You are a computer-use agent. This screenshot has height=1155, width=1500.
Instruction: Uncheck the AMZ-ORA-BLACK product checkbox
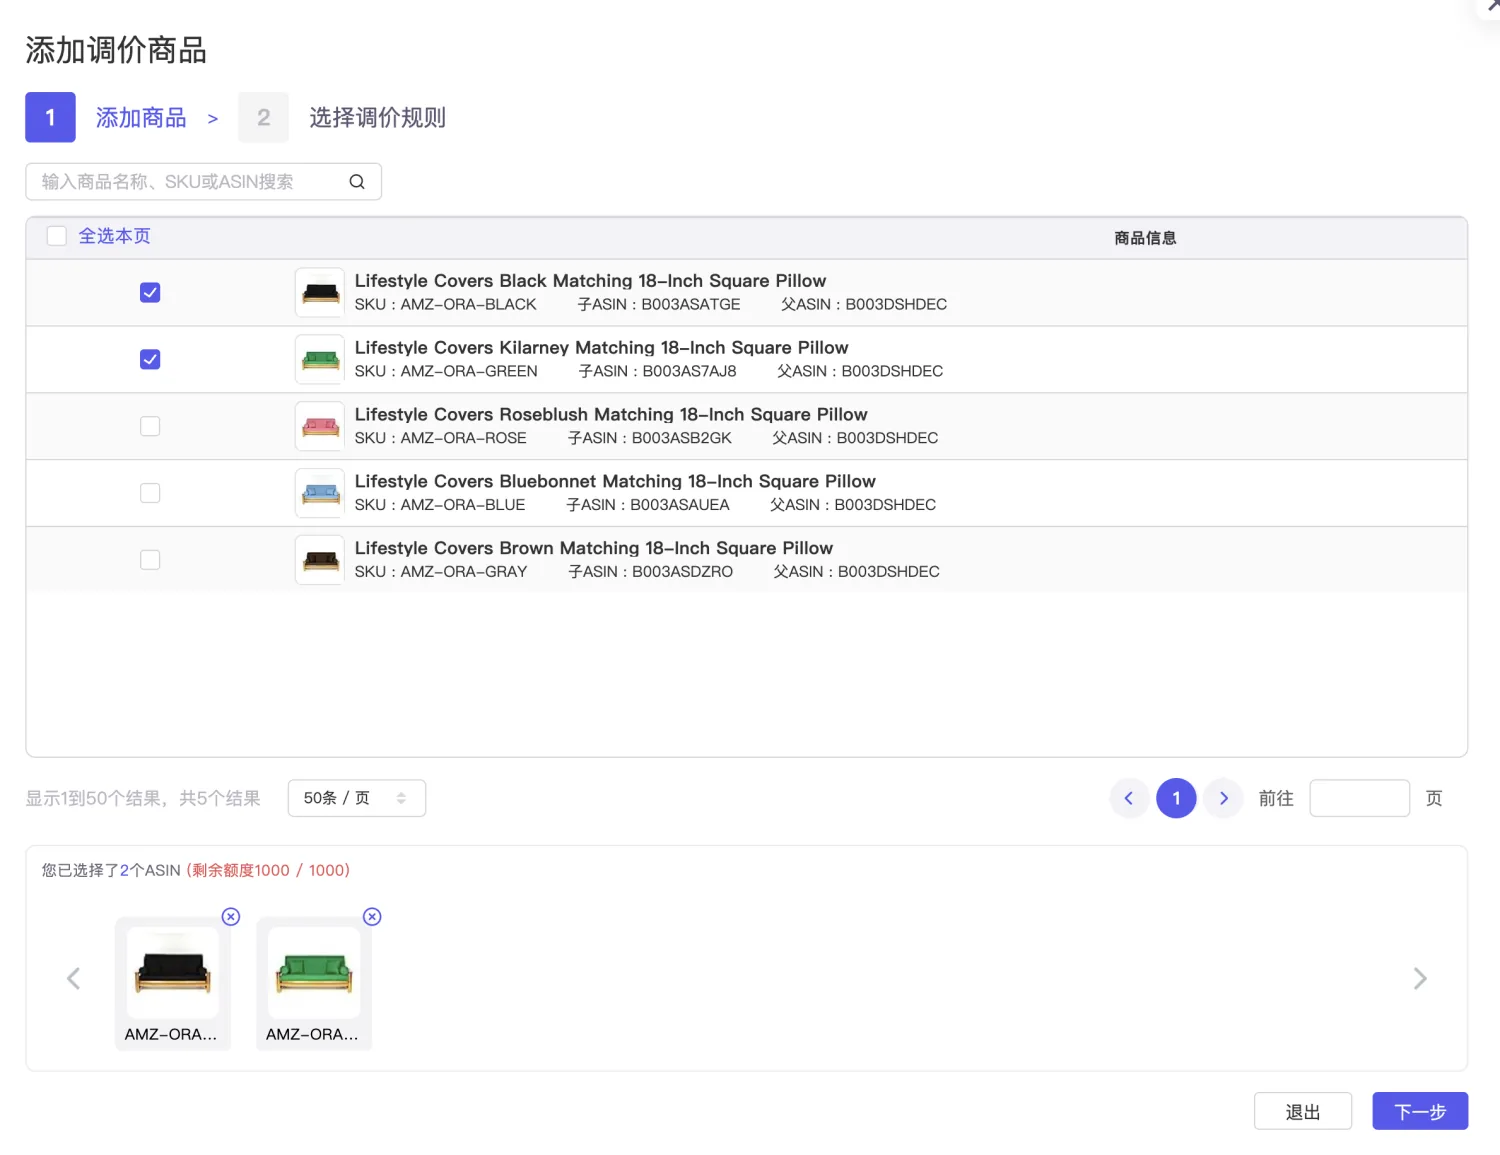(150, 293)
